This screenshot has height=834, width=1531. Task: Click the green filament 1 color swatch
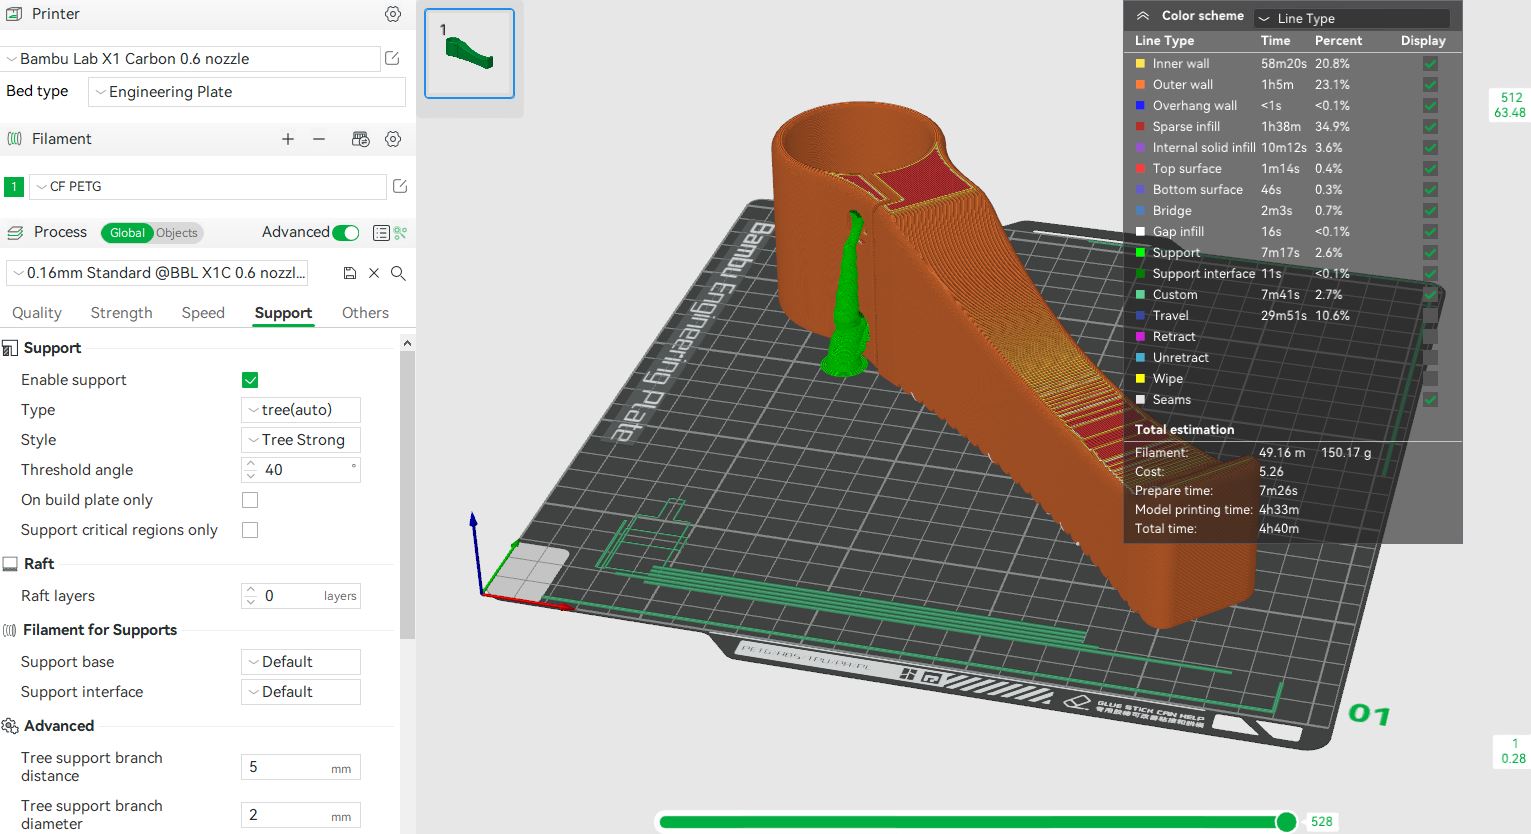(x=14, y=186)
